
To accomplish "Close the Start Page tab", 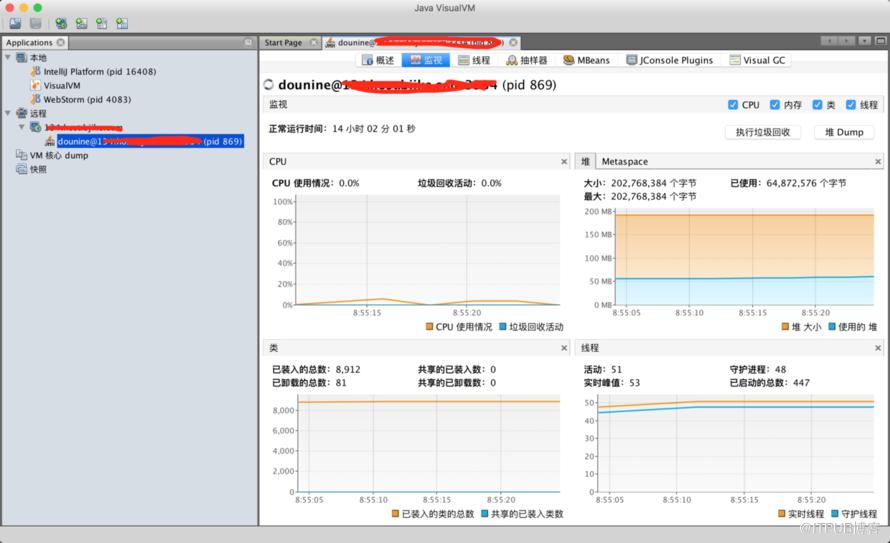I will coord(314,43).
